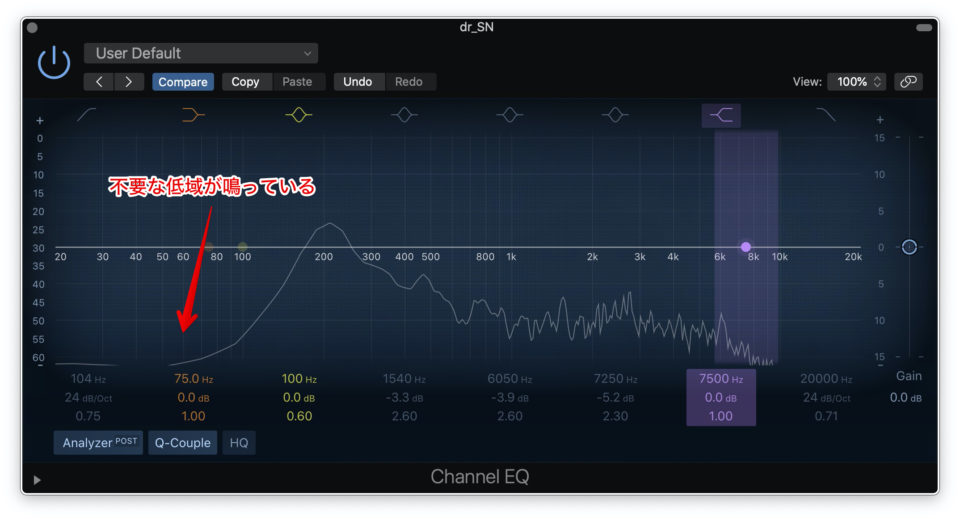The width and height of the screenshot is (960, 519).
Task: Toggle the Analyzer POST button
Action: point(99,443)
